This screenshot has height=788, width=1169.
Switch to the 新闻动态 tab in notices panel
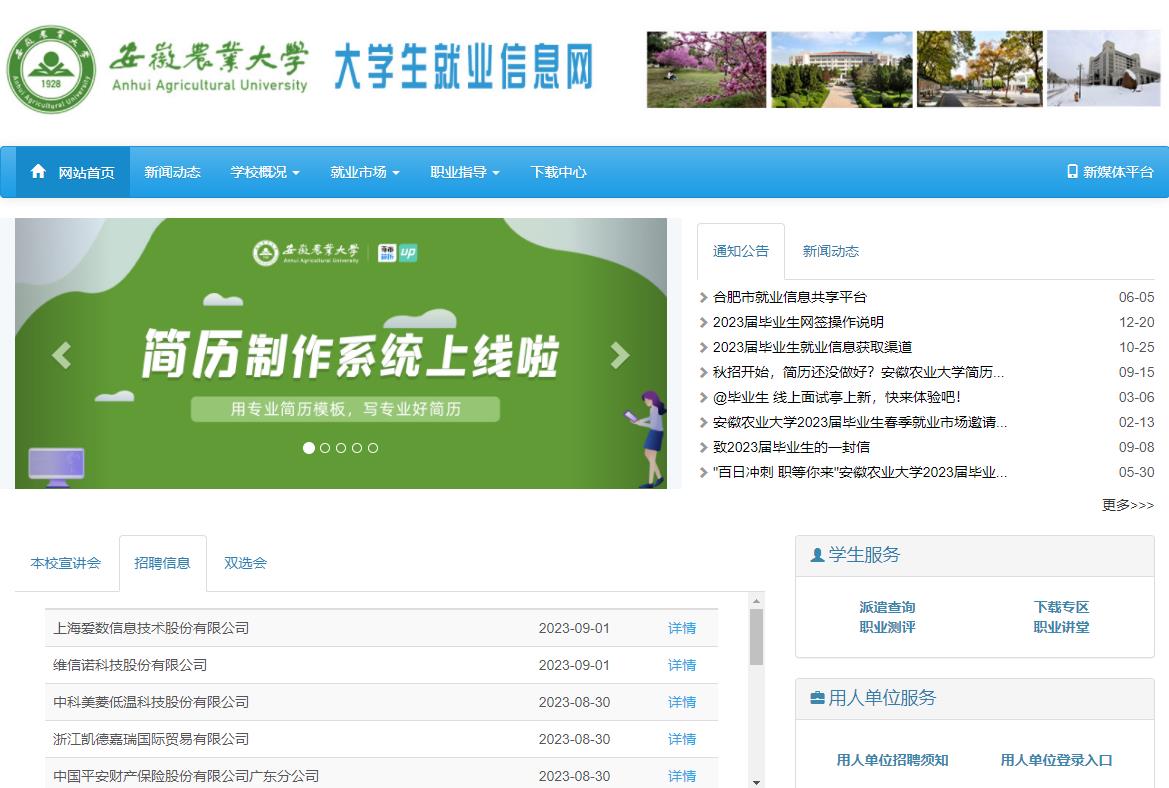coord(830,252)
